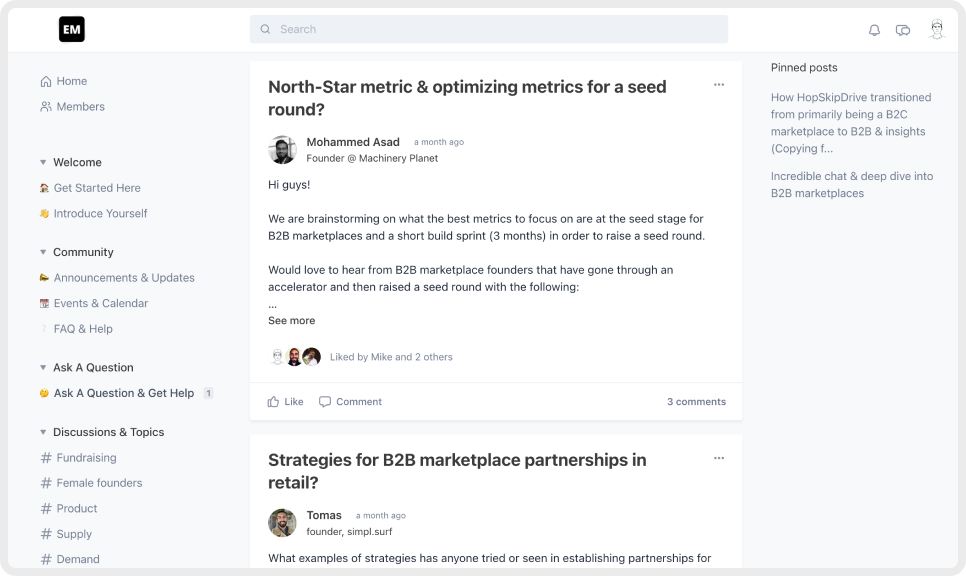
Task: Open options menu for Strategies post
Action: (719, 458)
